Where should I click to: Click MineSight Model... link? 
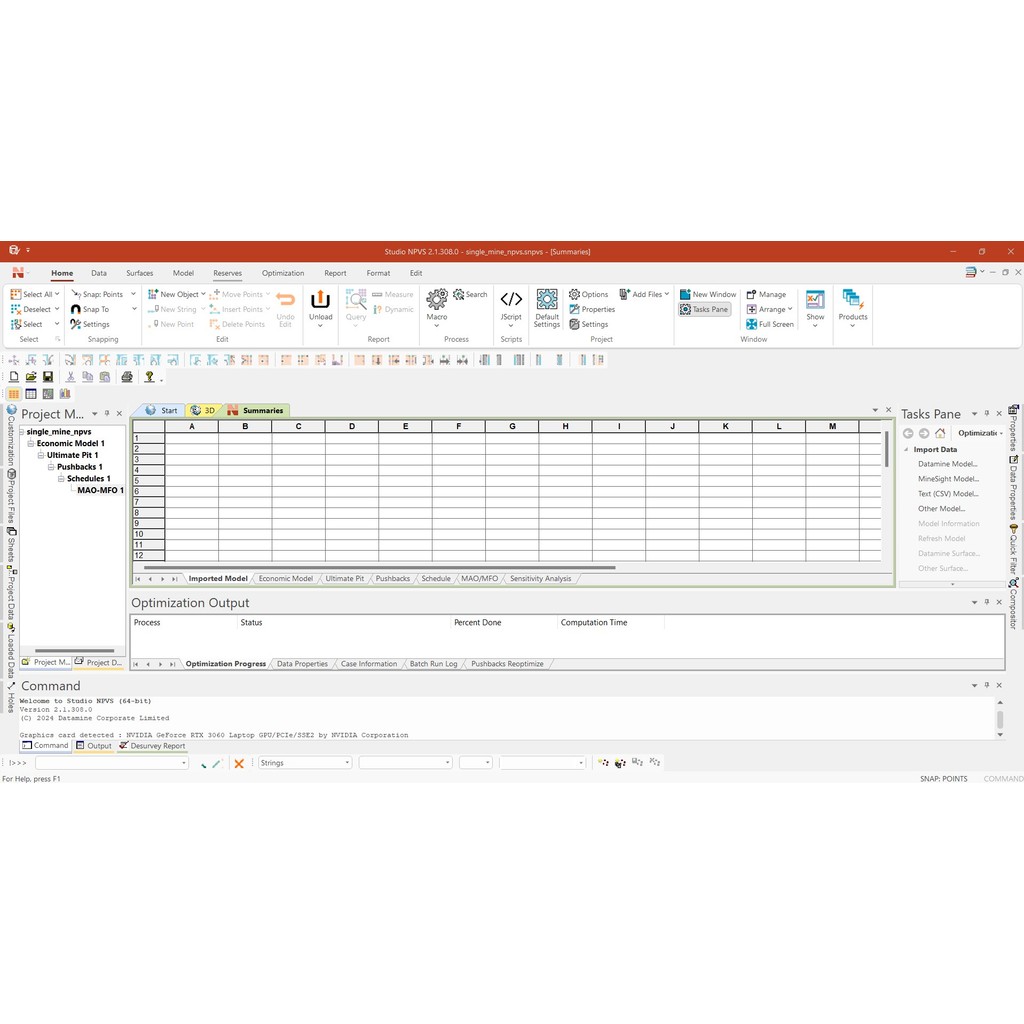[948, 479]
